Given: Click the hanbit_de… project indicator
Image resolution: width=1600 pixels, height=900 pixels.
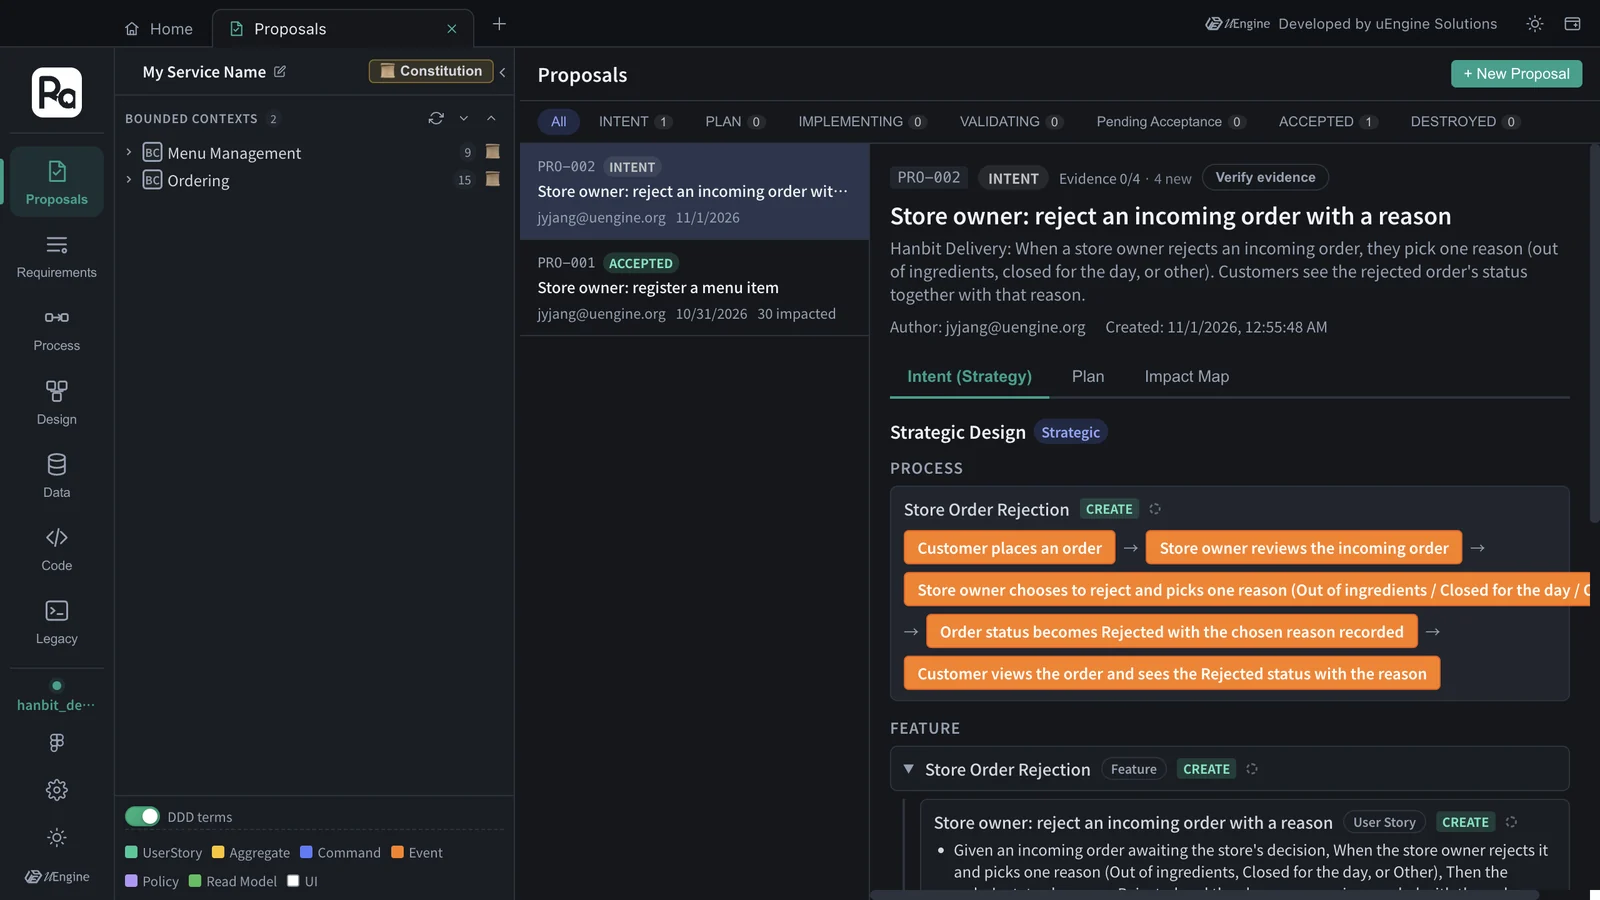Looking at the screenshot, I should pyautogui.click(x=57, y=697).
